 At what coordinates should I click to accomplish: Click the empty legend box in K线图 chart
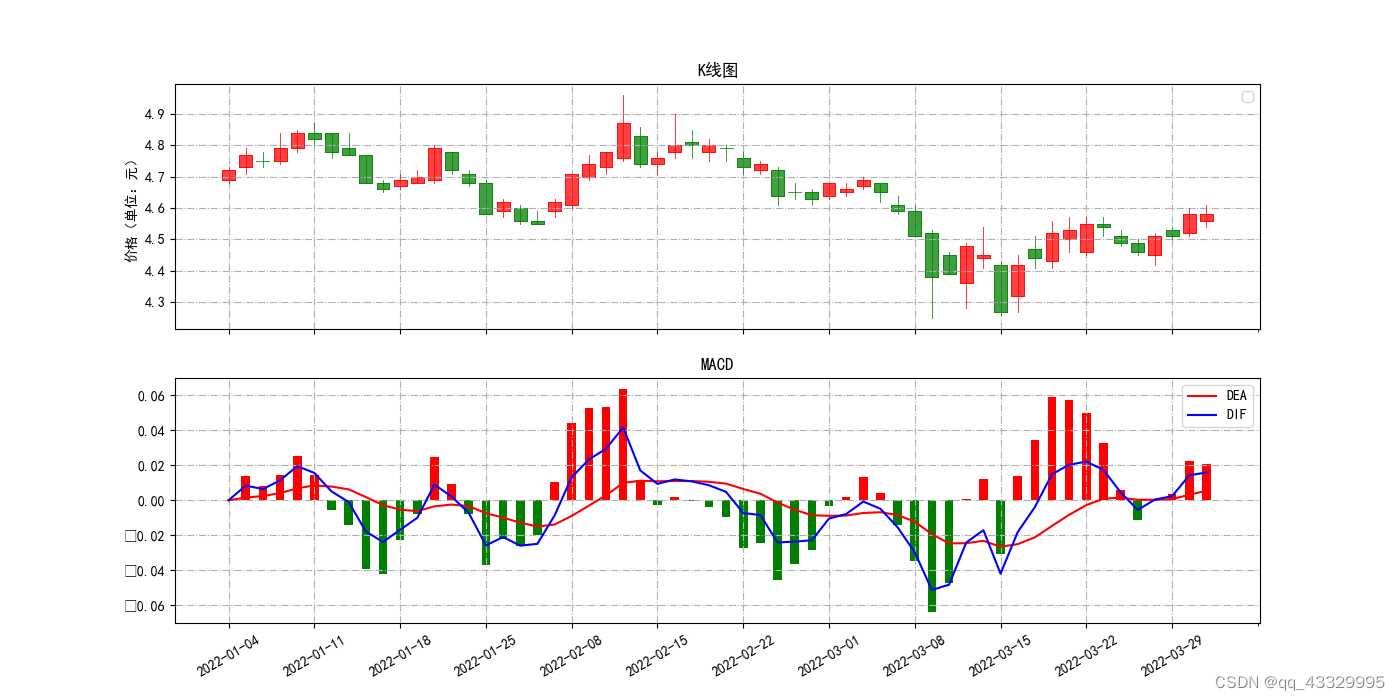tap(1247, 97)
